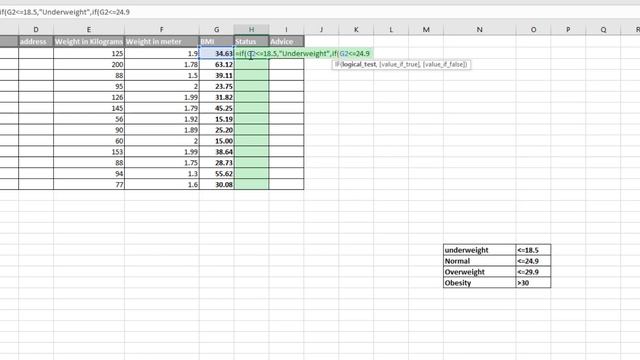The width and height of the screenshot is (640, 360).
Task: Click the height cell 1.89
Action: (x=162, y=130)
